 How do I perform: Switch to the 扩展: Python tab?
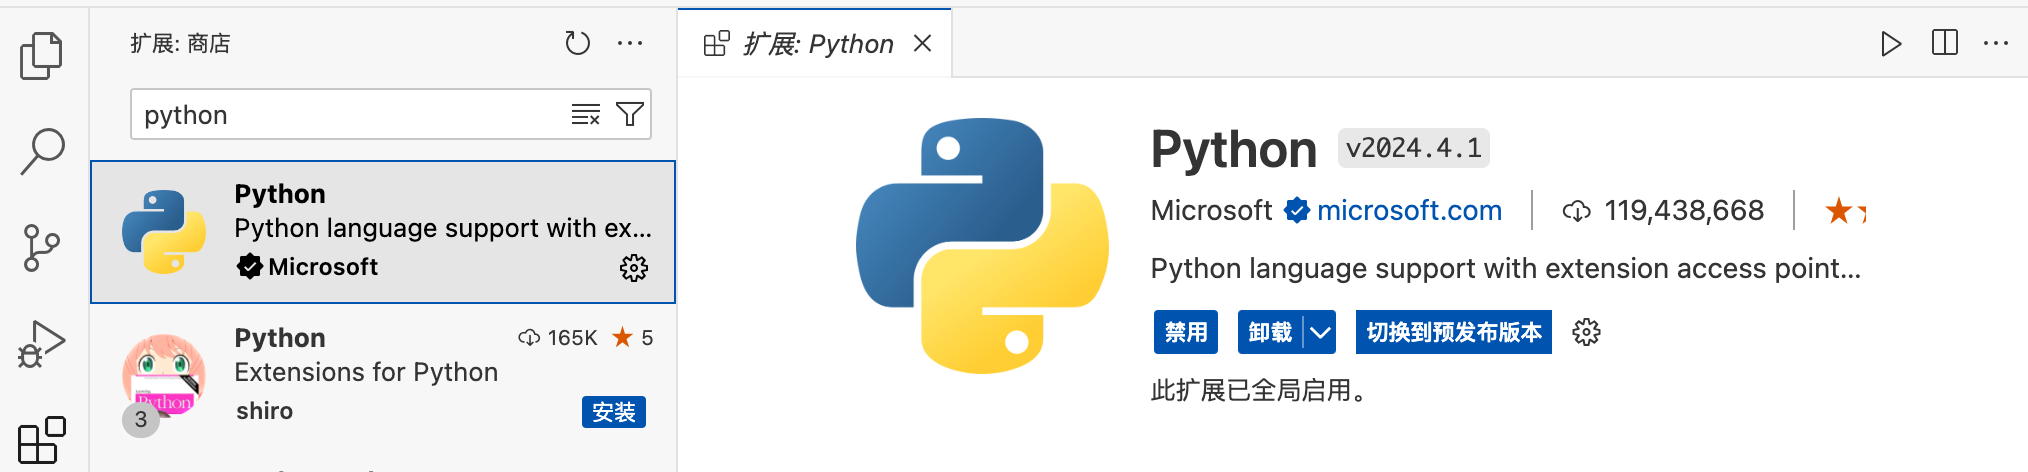click(817, 44)
